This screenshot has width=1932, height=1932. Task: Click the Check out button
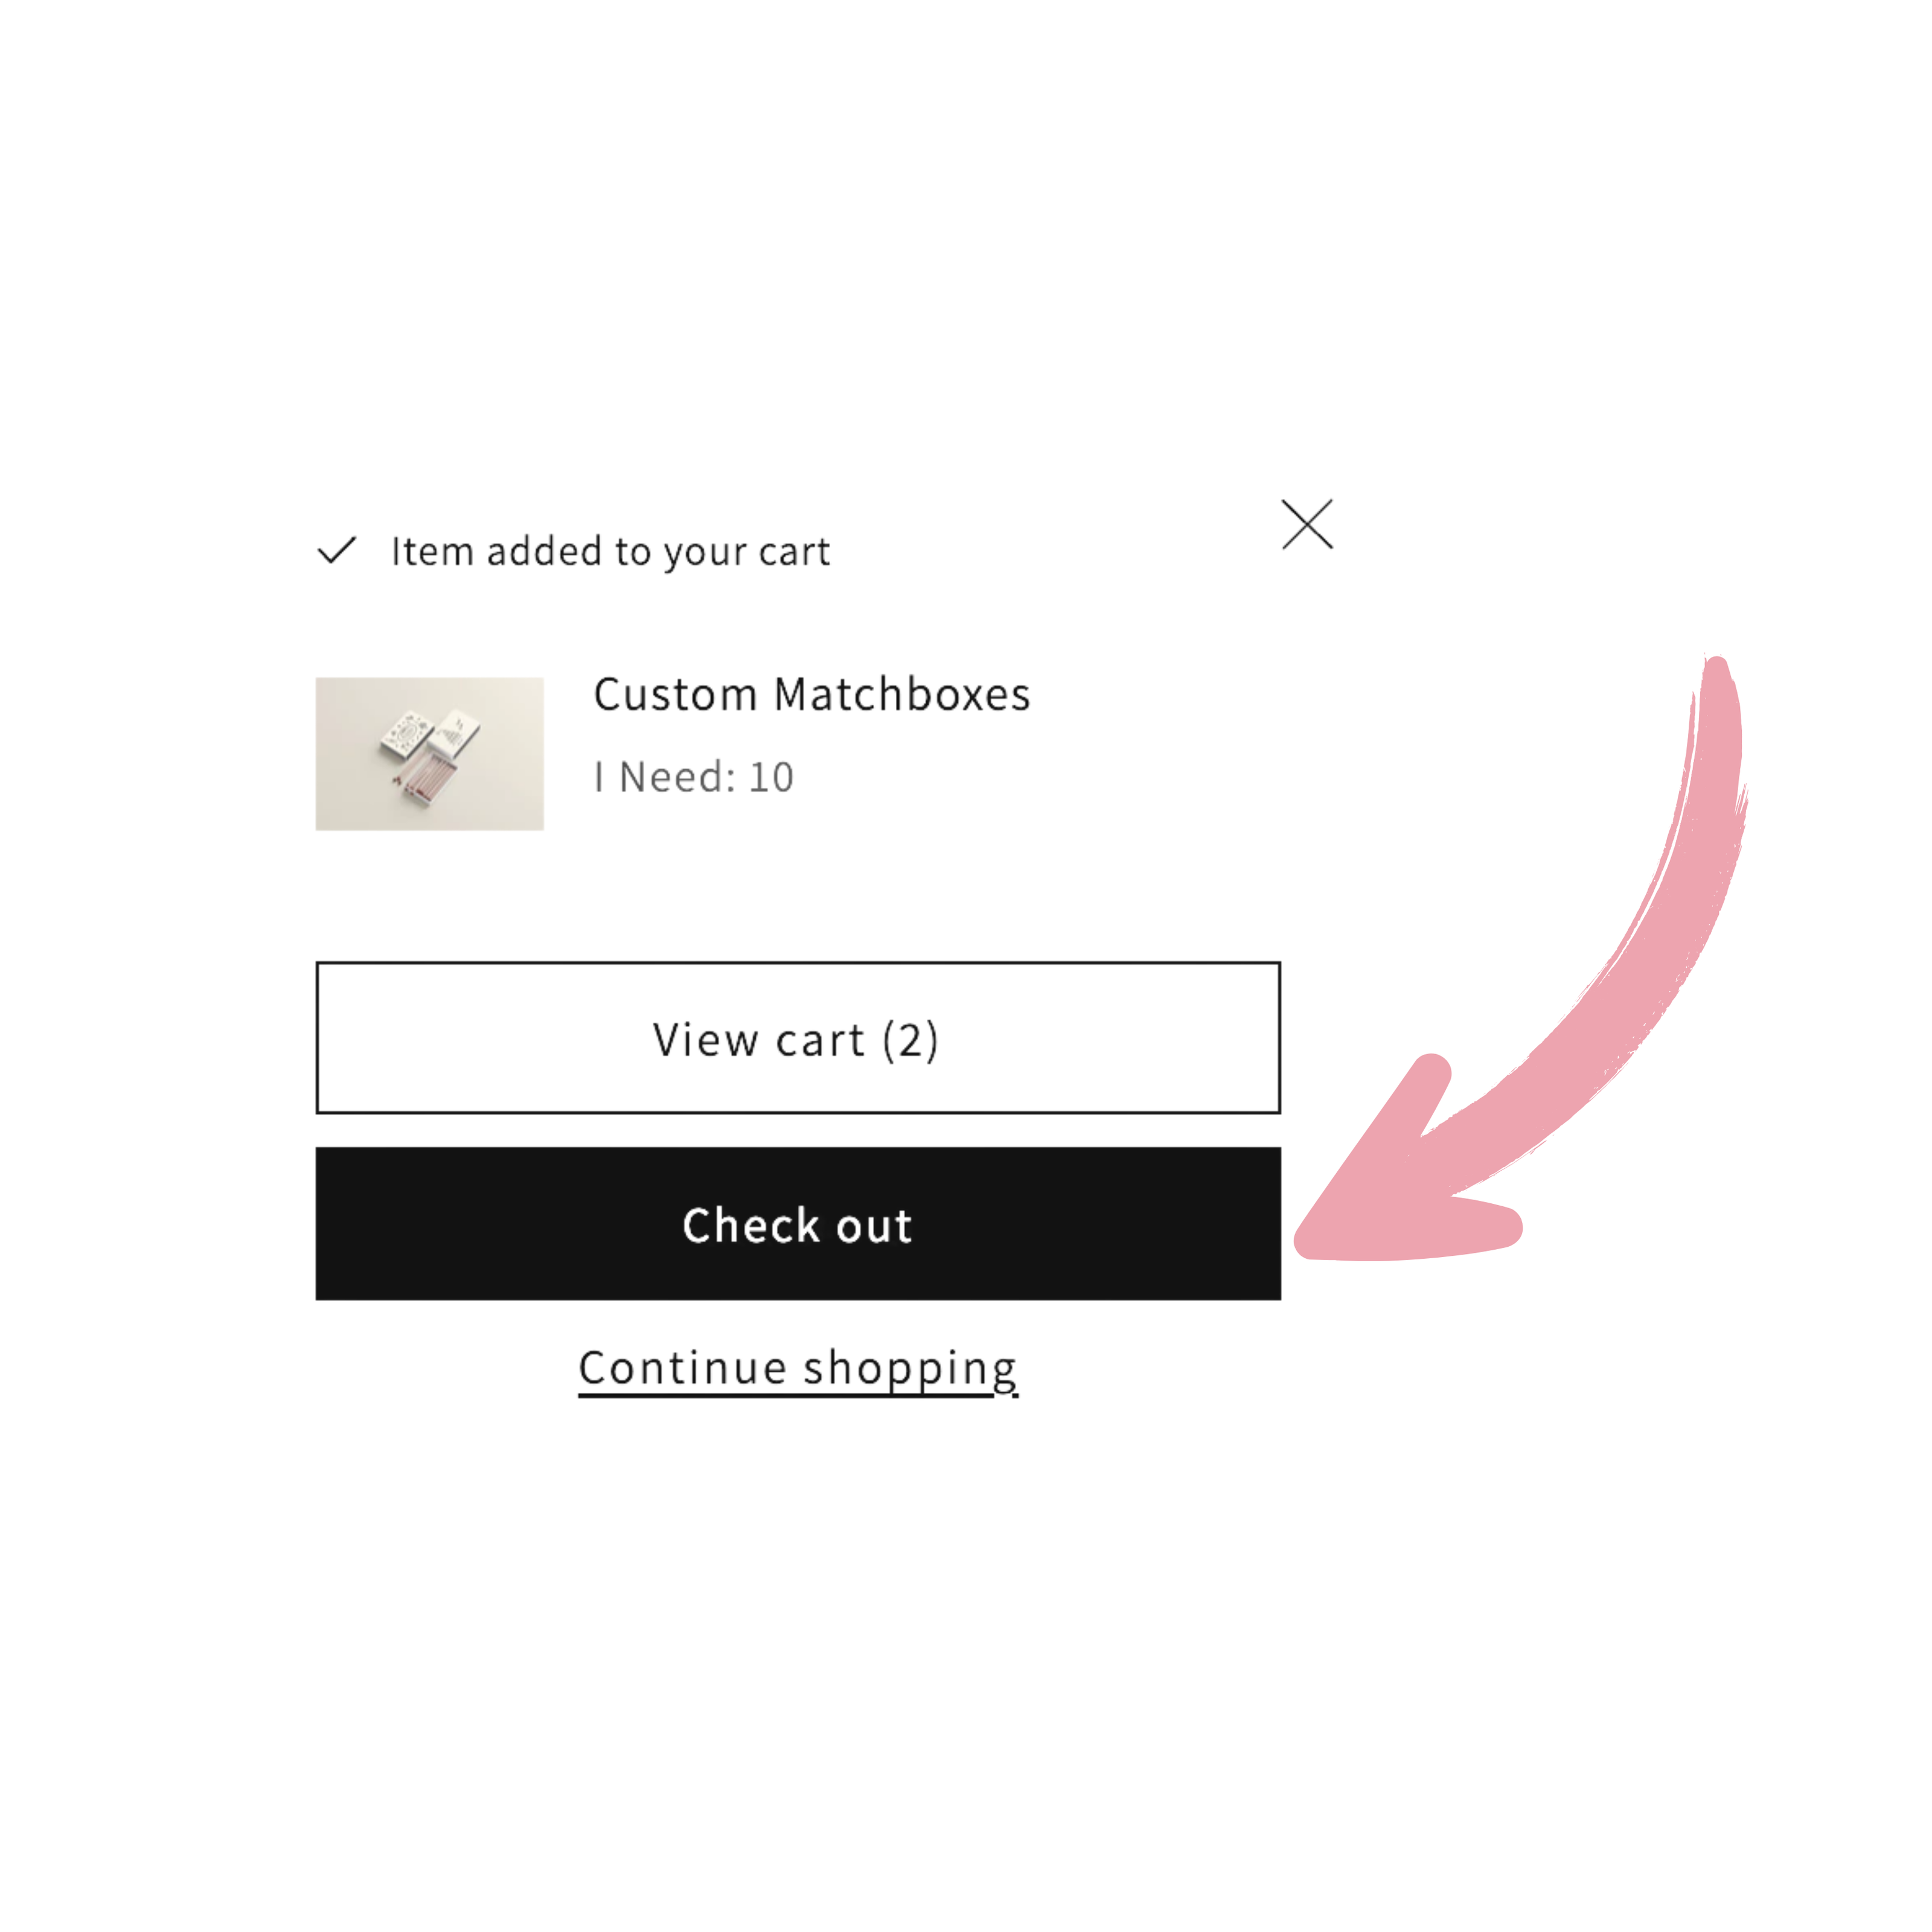tap(798, 1224)
